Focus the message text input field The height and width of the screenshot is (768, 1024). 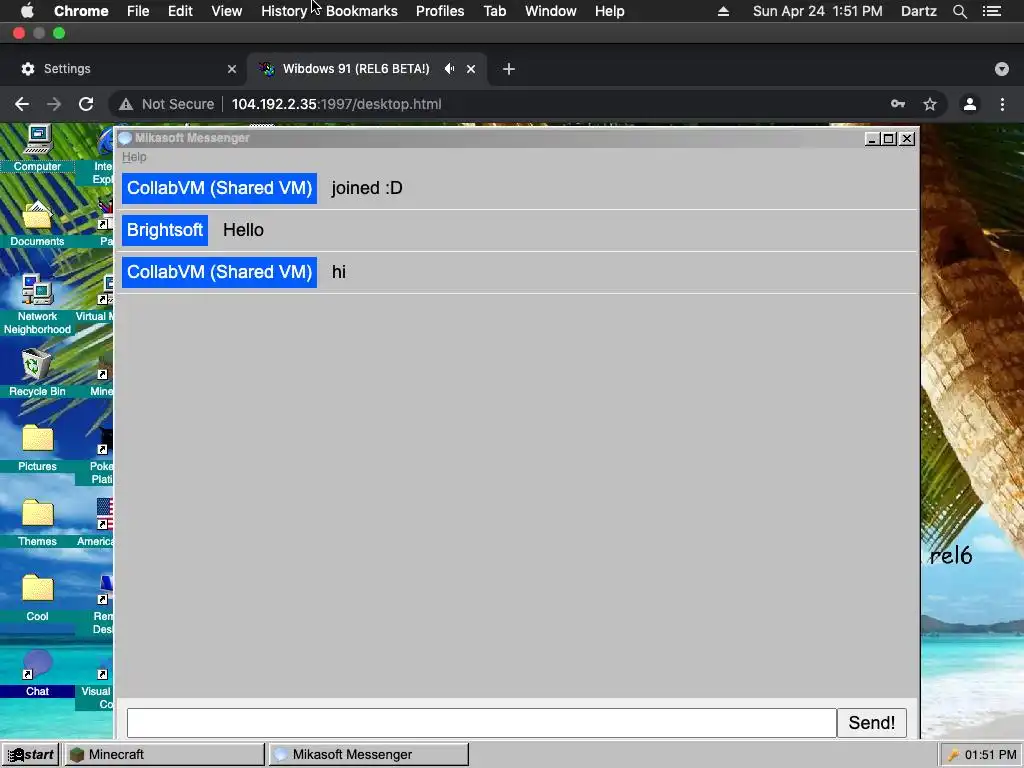click(481, 723)
